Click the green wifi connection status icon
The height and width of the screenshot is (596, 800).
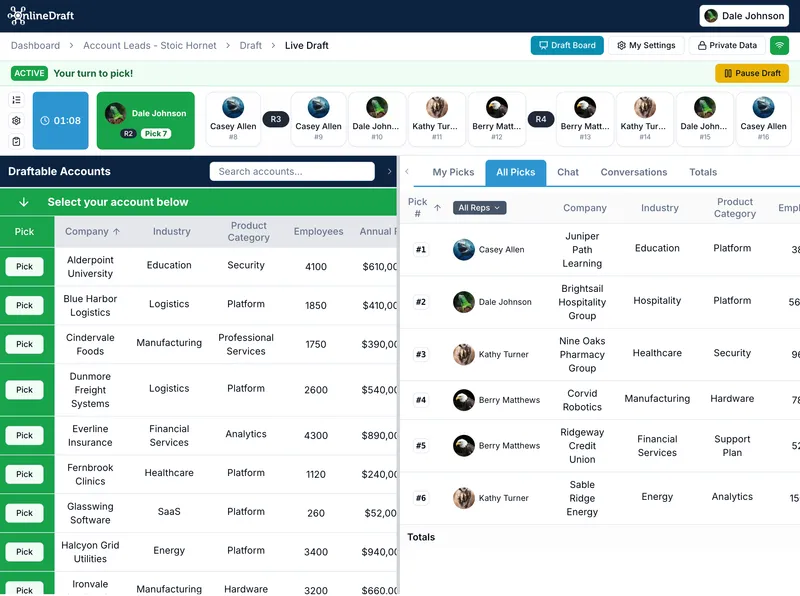[779, 45]
